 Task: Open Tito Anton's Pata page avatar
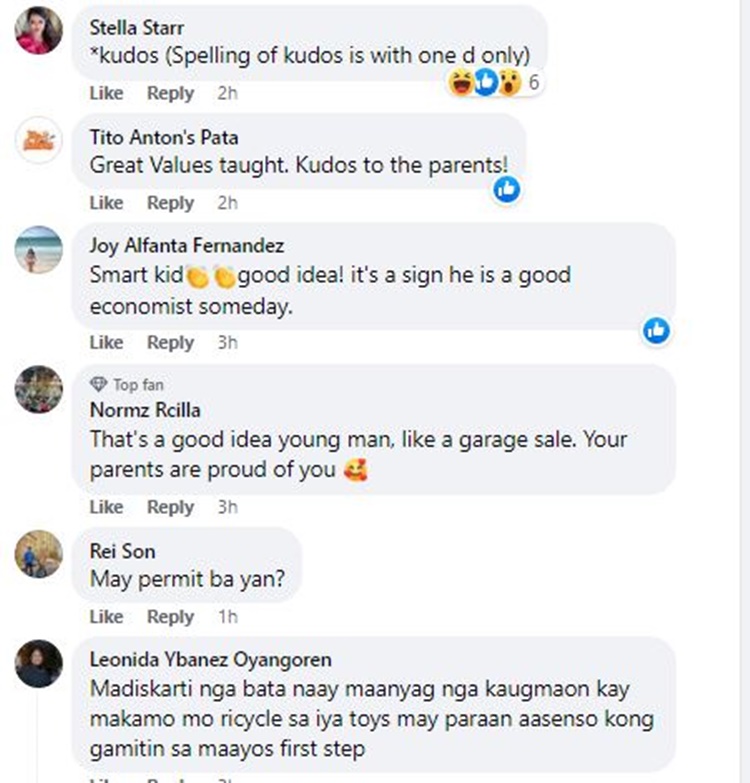click(39, 140)
